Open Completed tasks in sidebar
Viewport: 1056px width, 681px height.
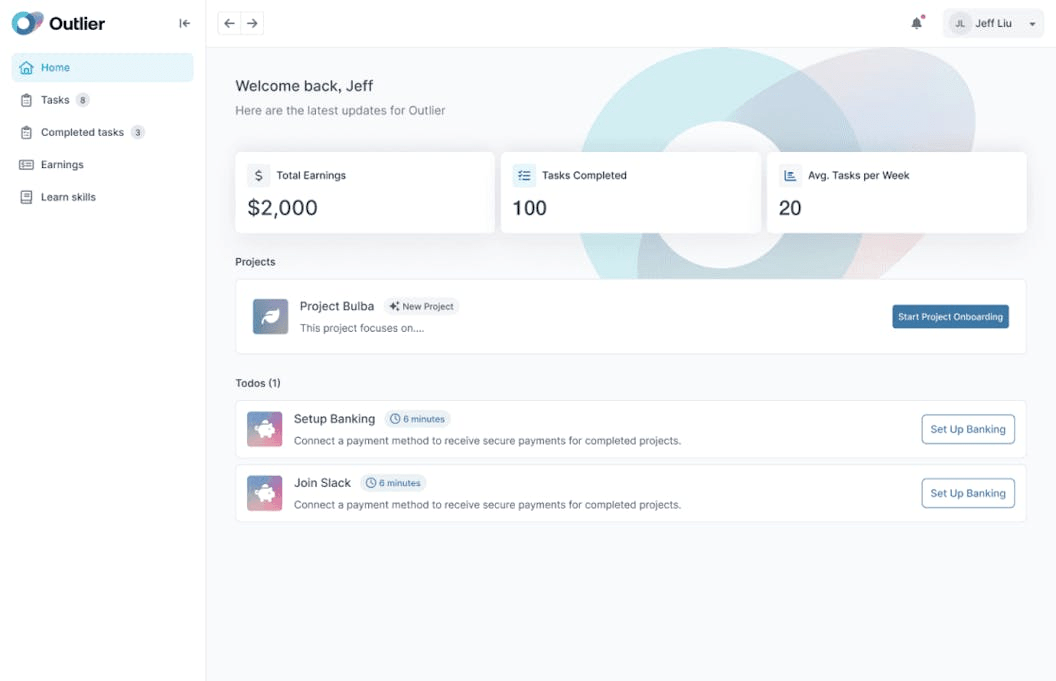[x=102, y=132]
